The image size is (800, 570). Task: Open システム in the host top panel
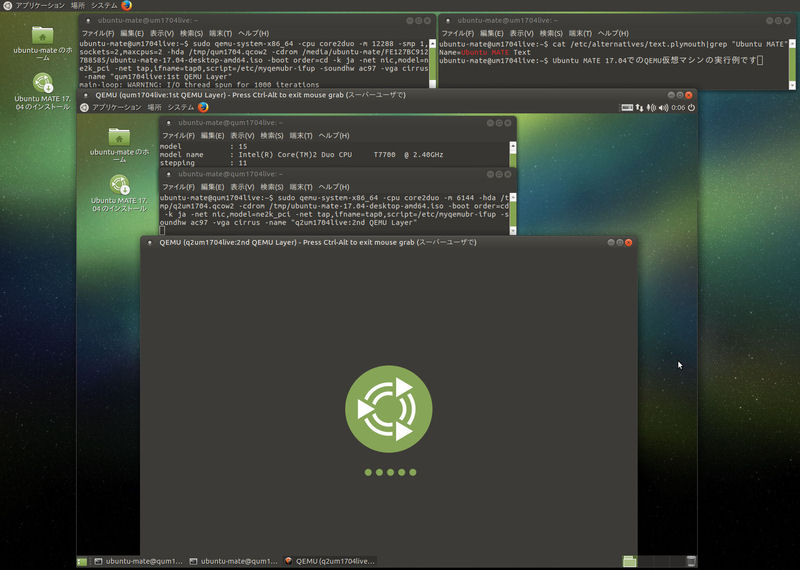(104, 6)
